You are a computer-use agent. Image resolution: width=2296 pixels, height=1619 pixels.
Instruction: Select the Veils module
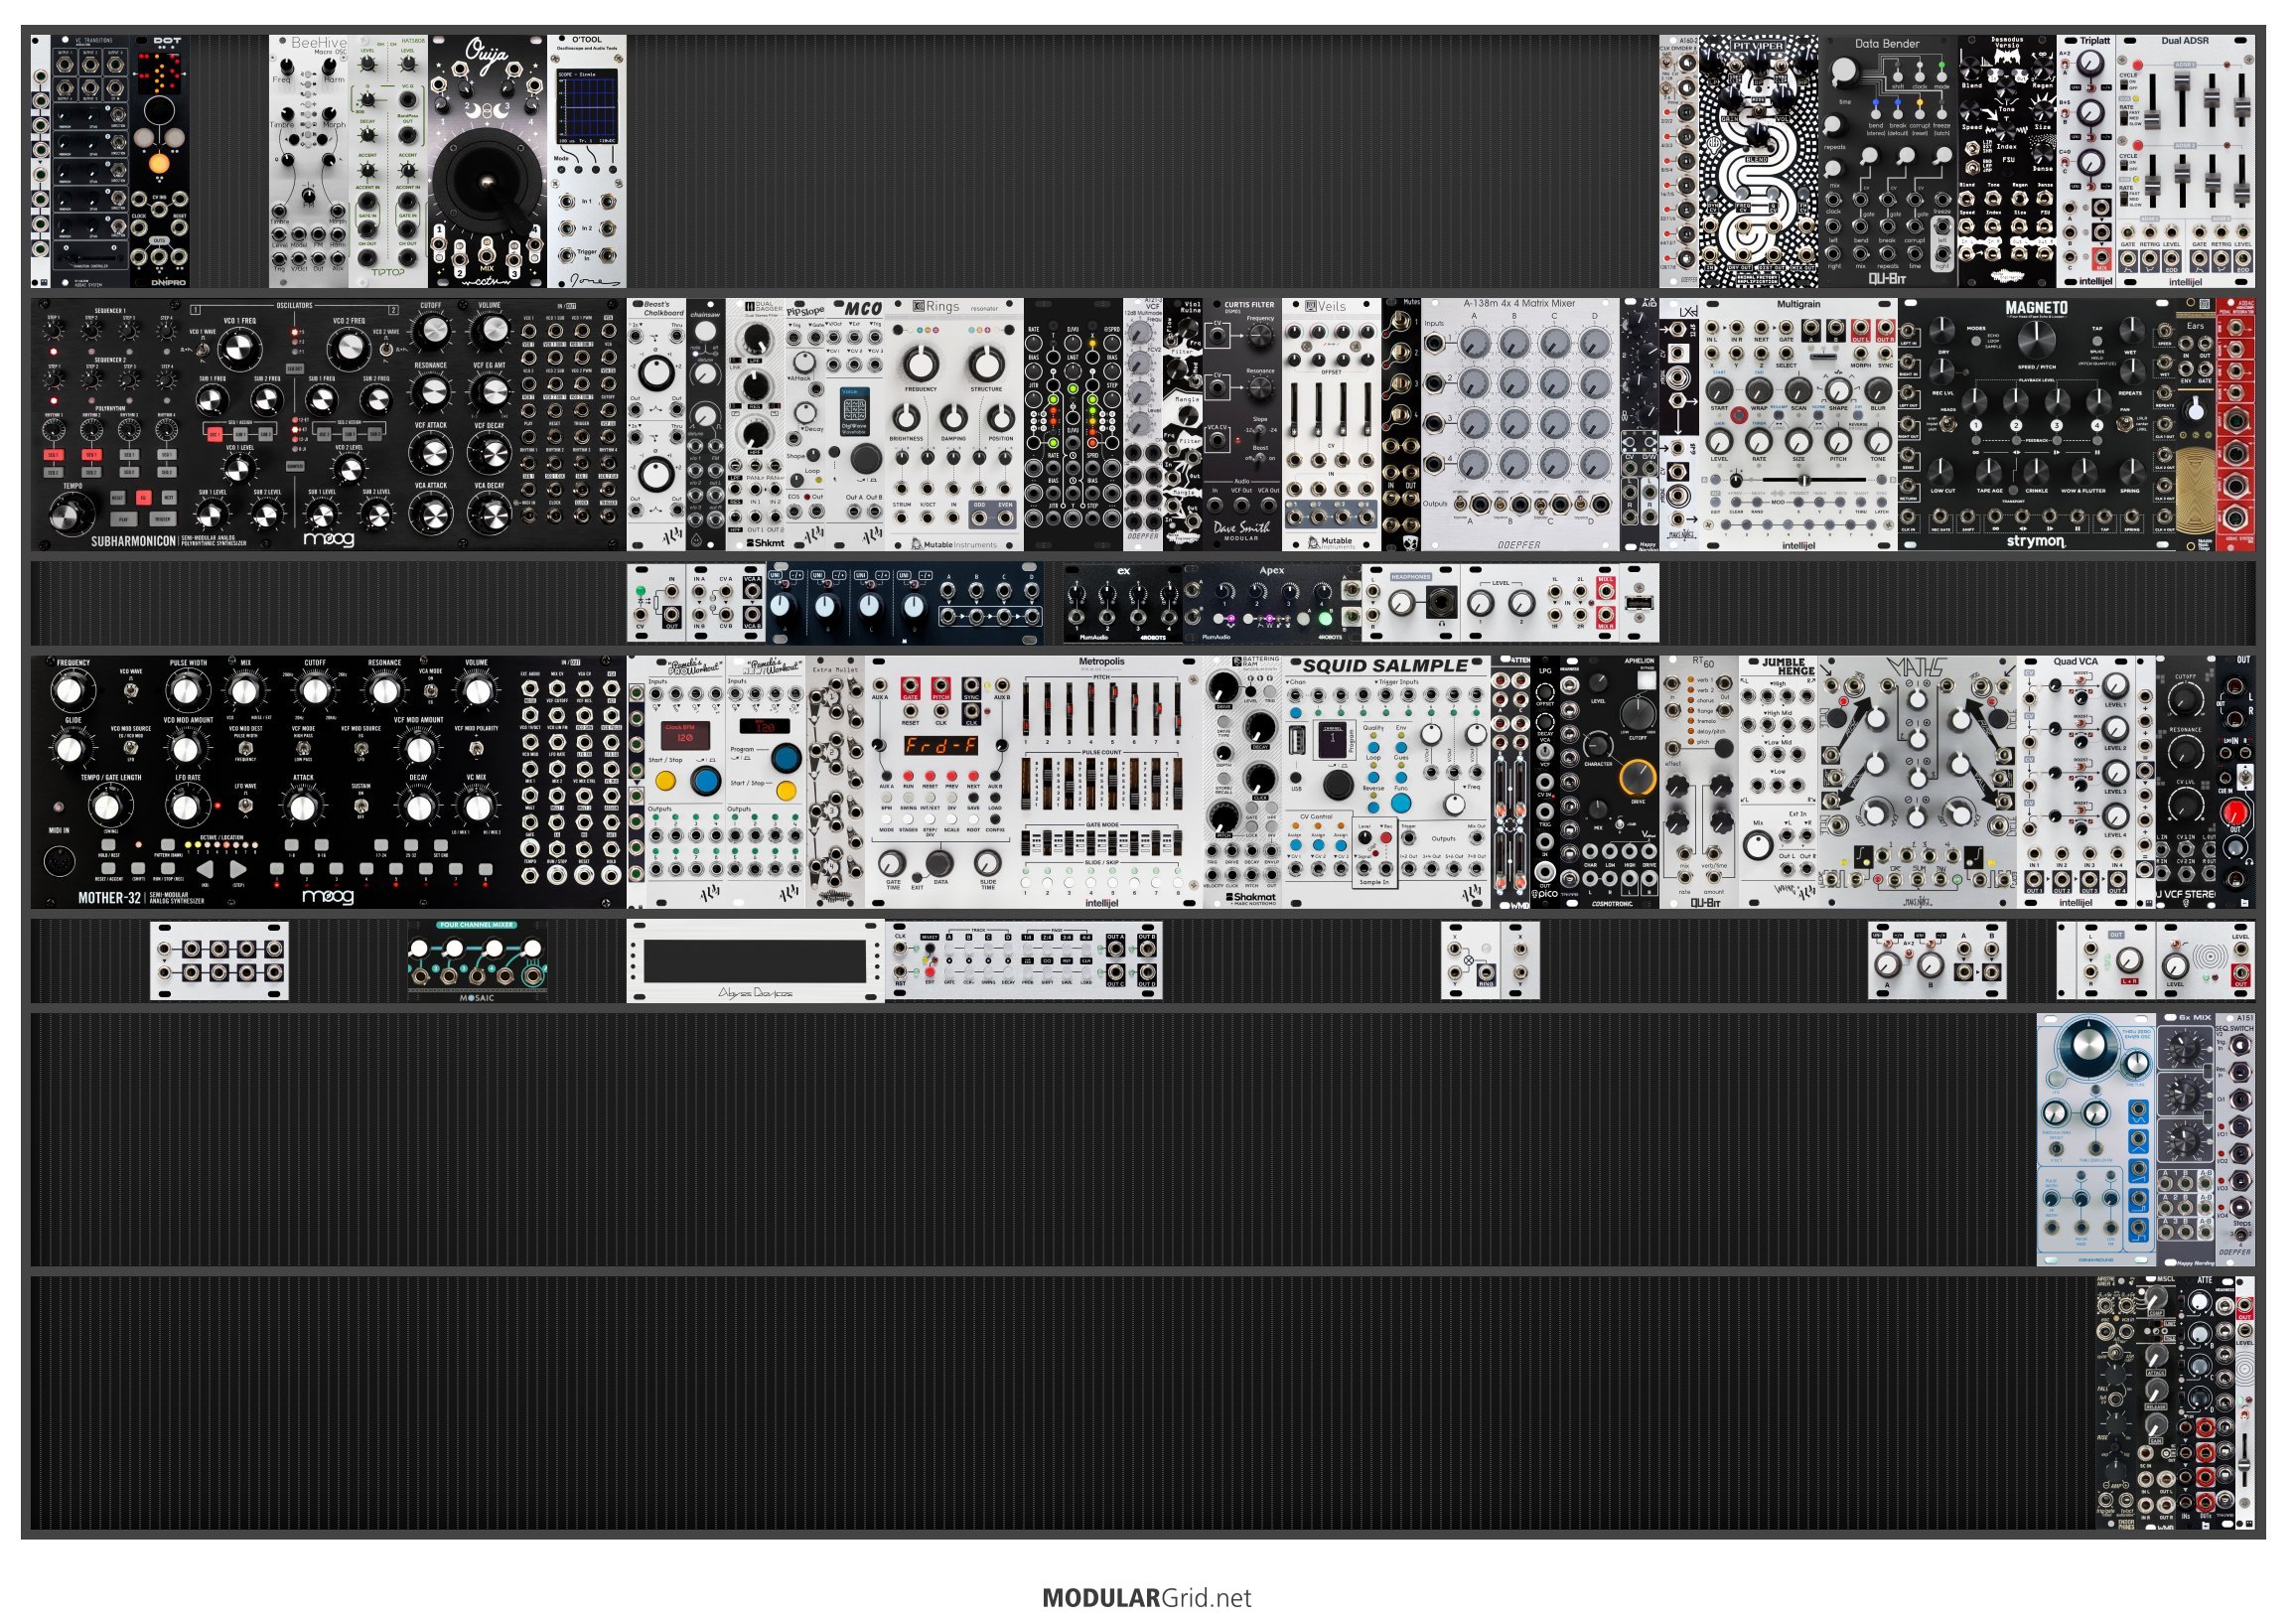[1331, 424]
